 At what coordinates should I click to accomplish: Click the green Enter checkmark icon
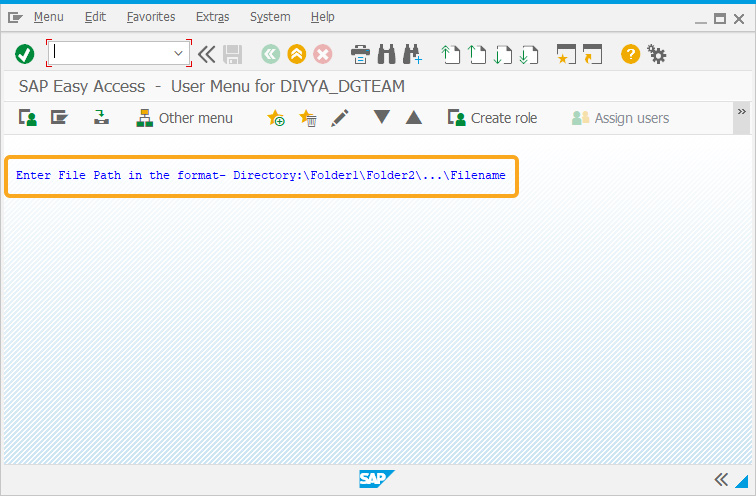25,54
